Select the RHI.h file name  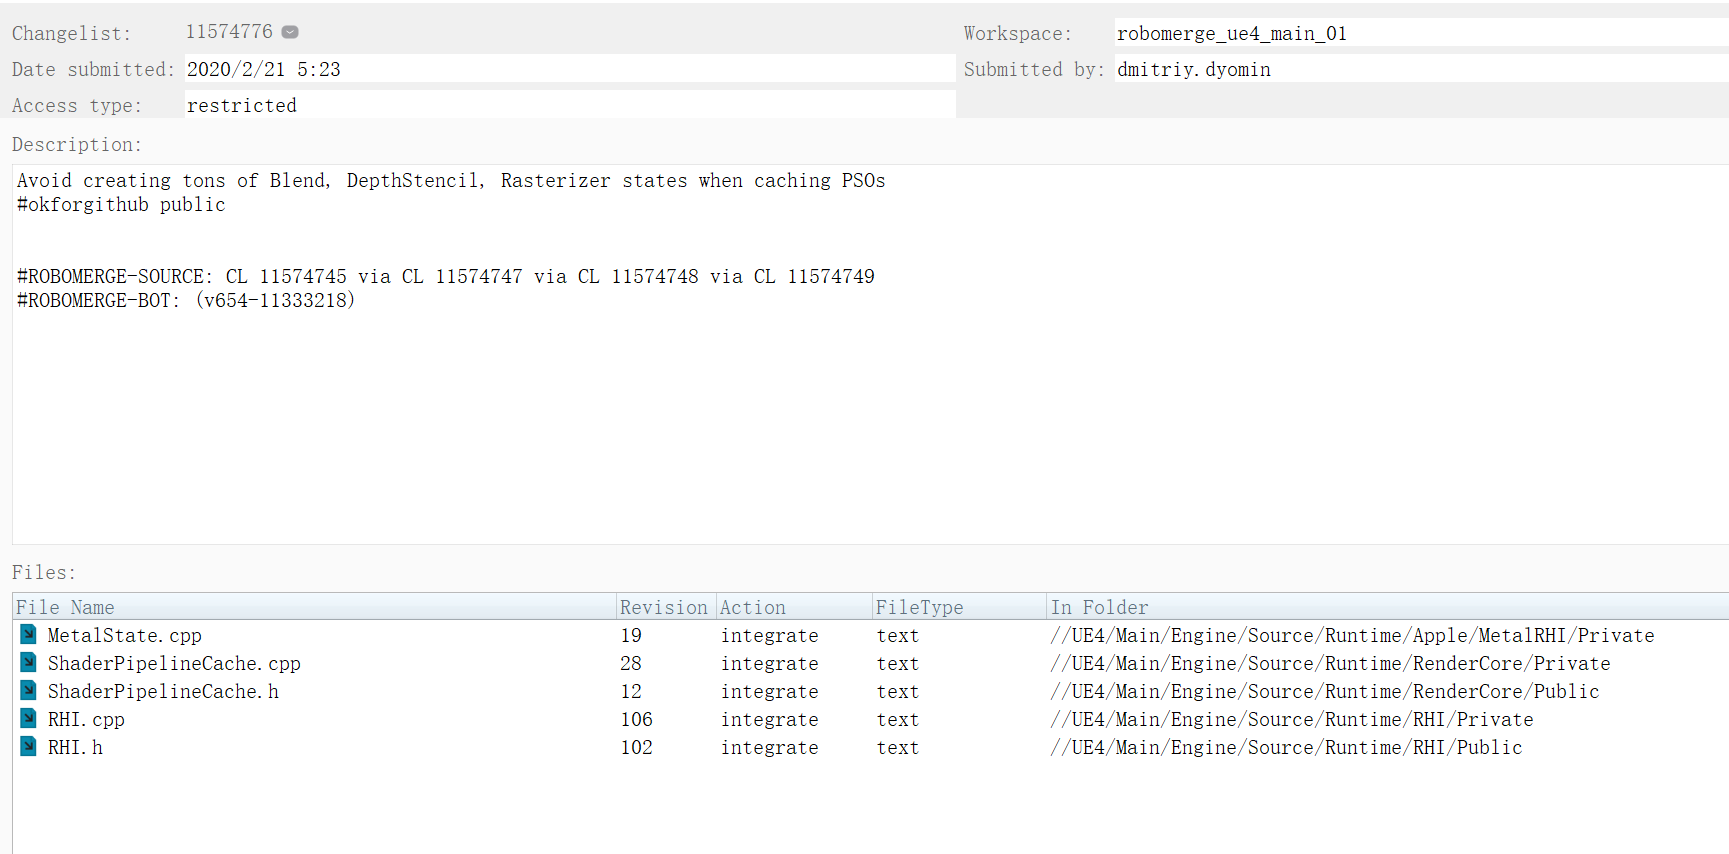point(75,747)
